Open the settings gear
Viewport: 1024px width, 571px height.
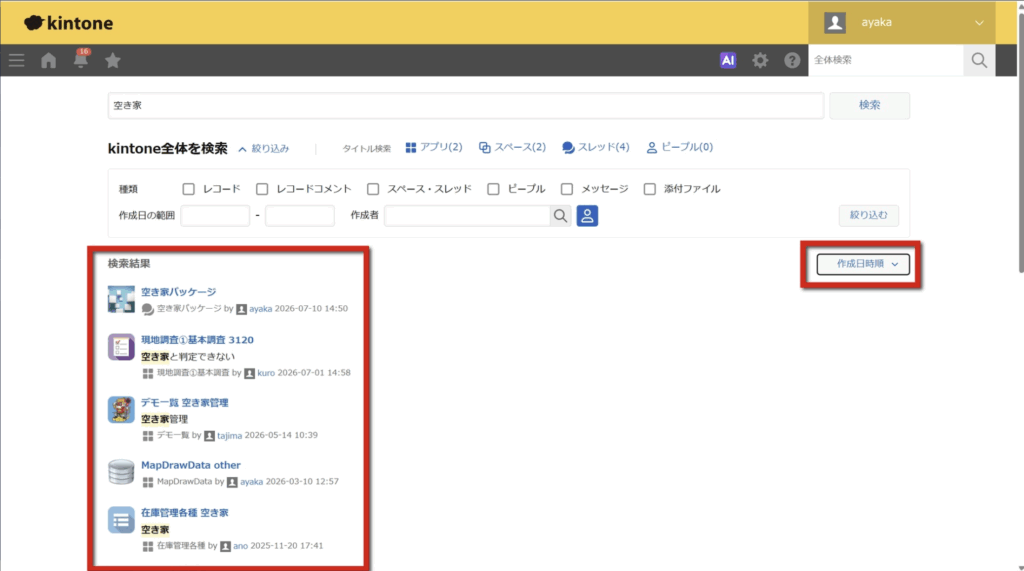click(760, 60)
